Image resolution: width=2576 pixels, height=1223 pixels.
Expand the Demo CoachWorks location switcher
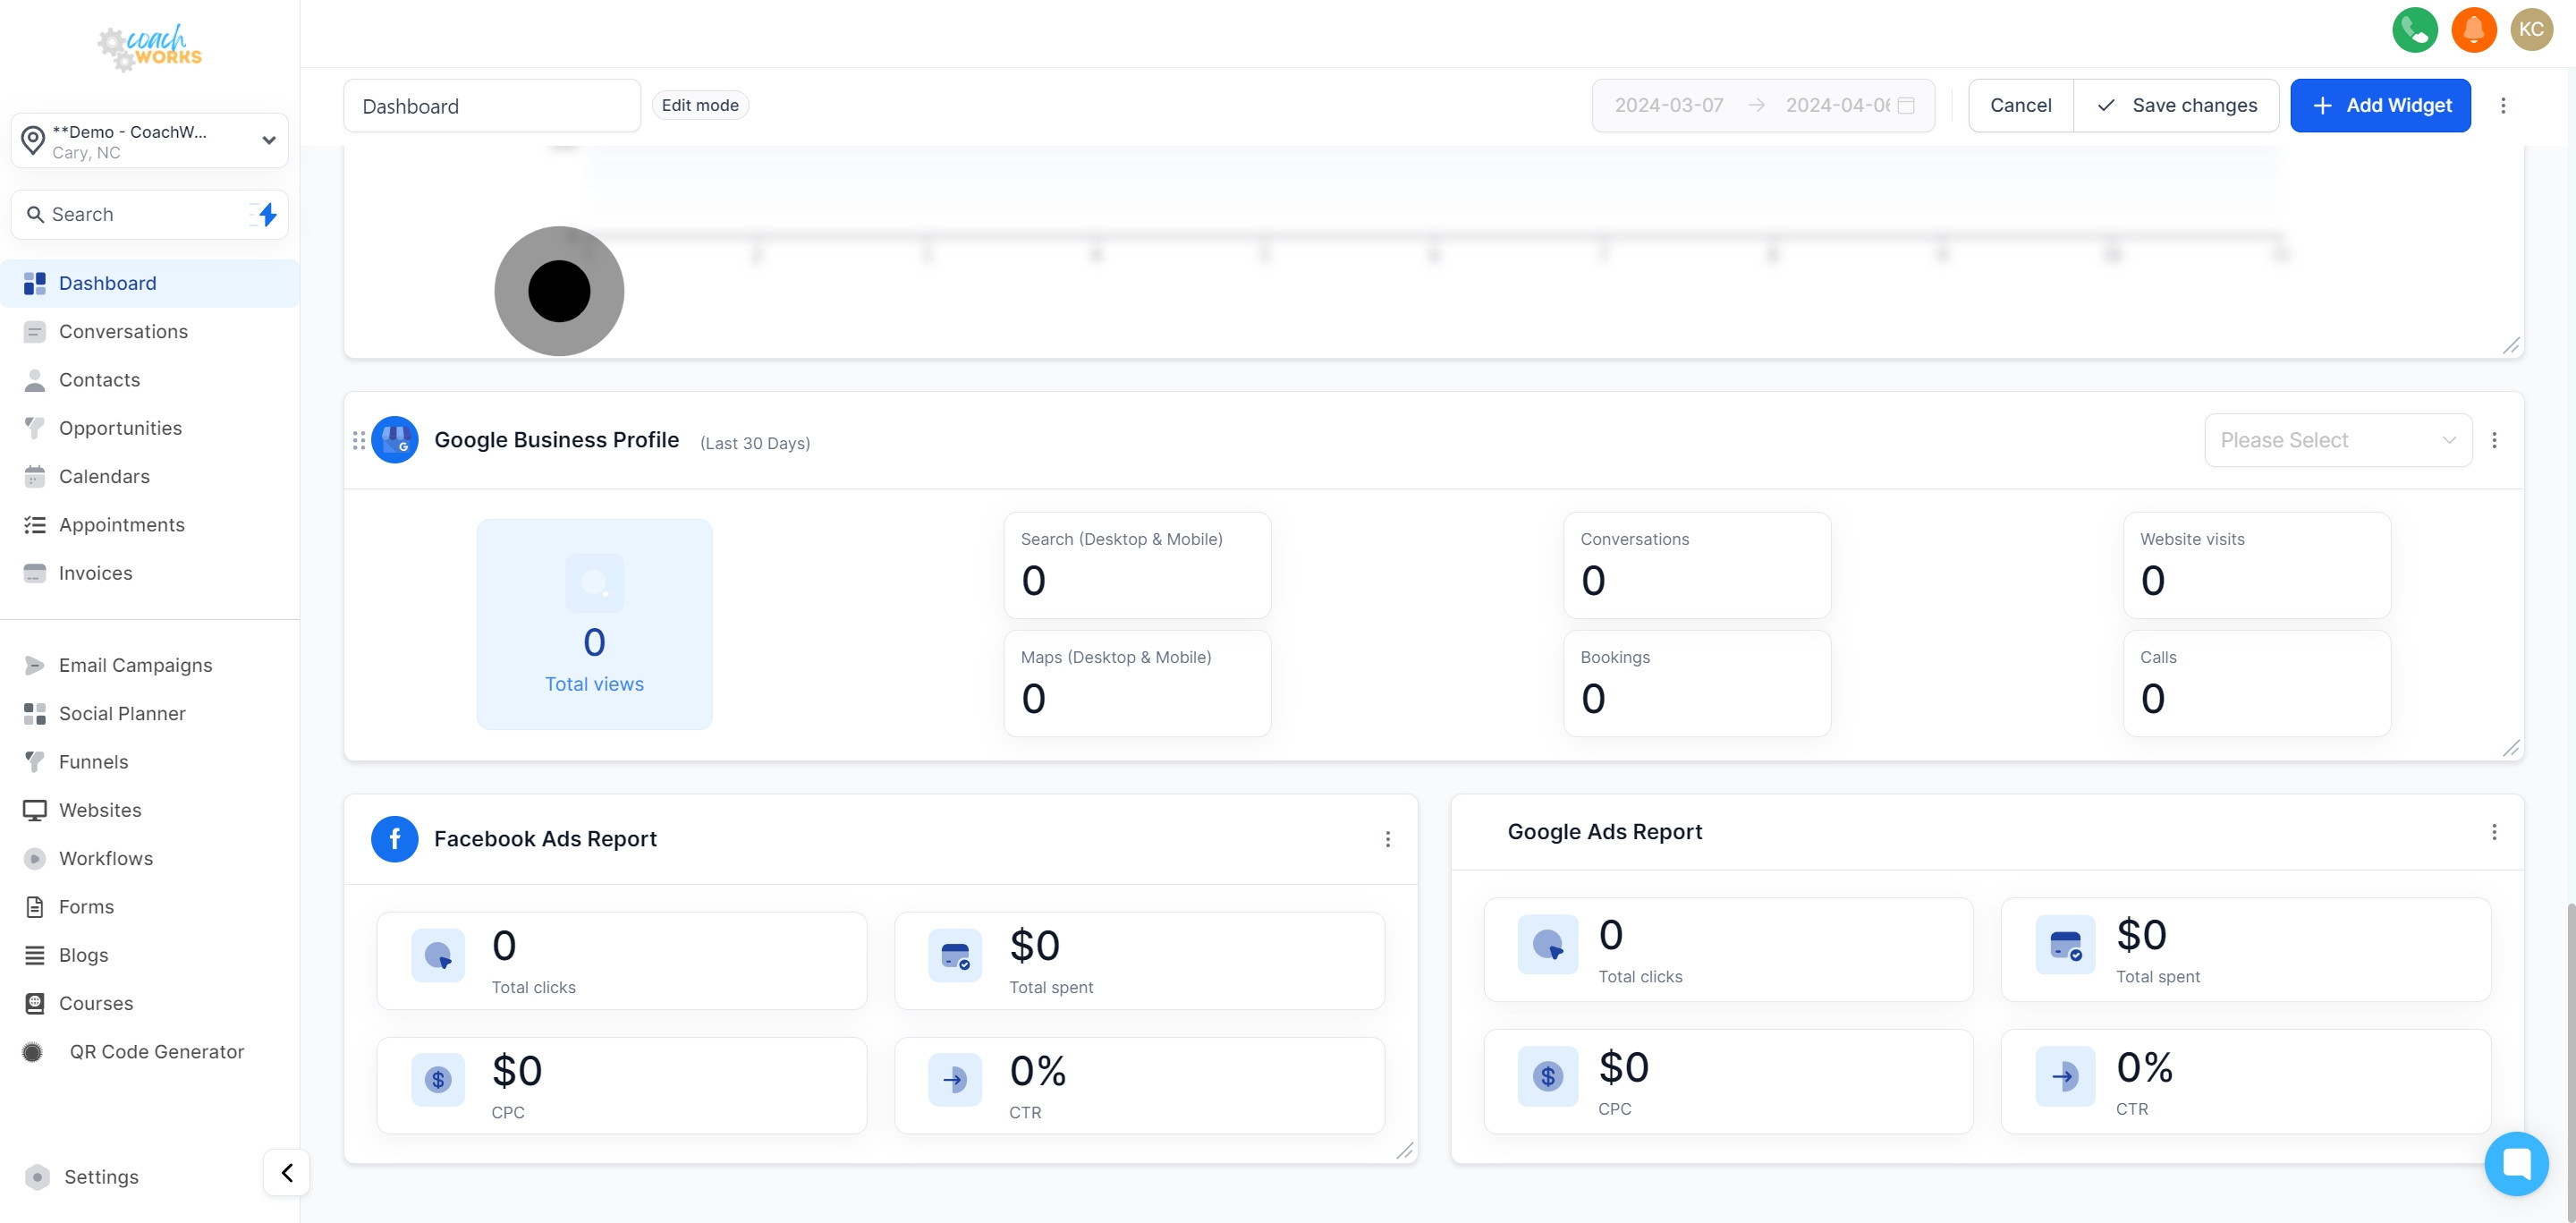[150, 141]
